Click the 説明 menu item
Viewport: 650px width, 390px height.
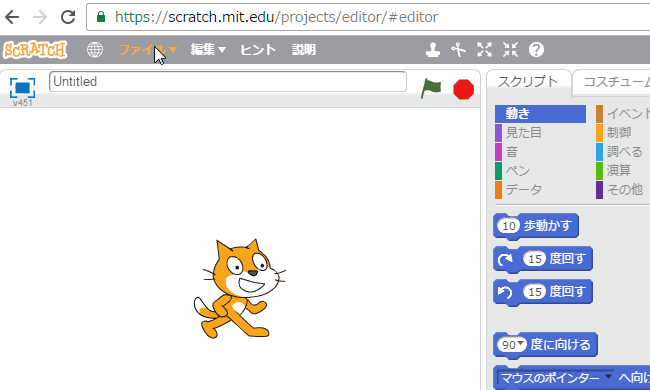[303, 50]
